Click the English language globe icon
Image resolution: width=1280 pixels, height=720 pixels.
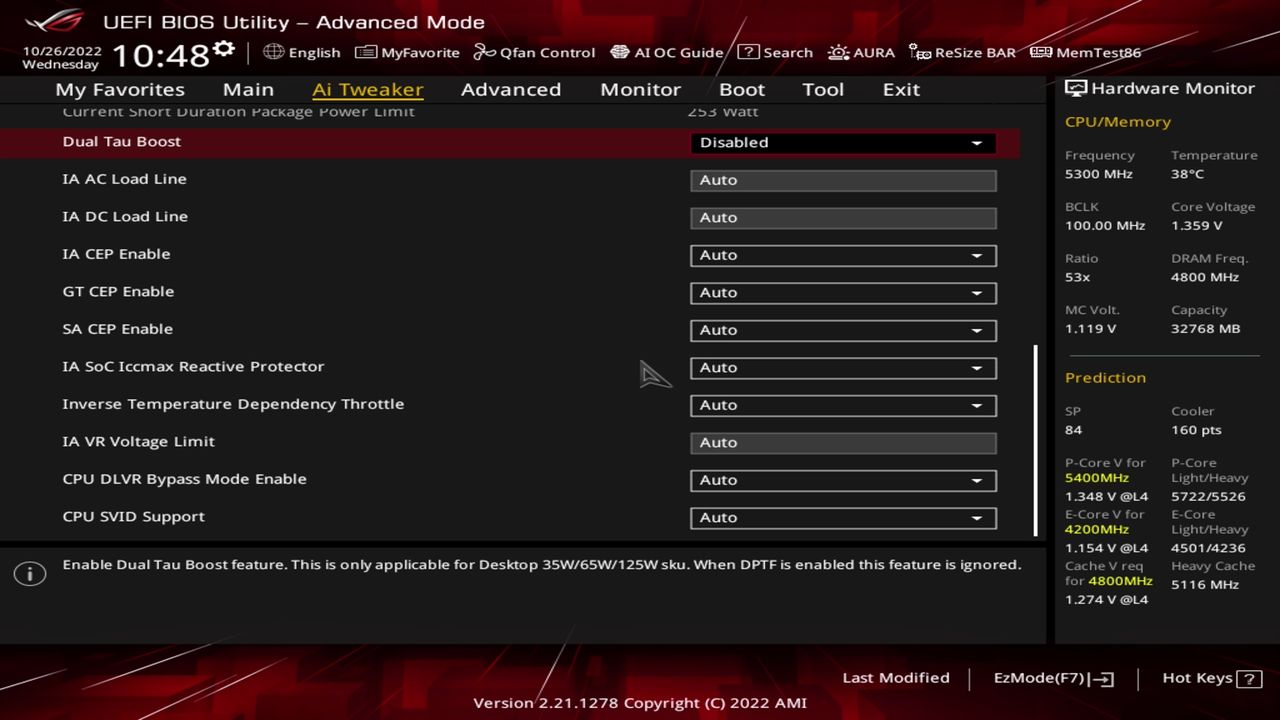click(274, 52)
